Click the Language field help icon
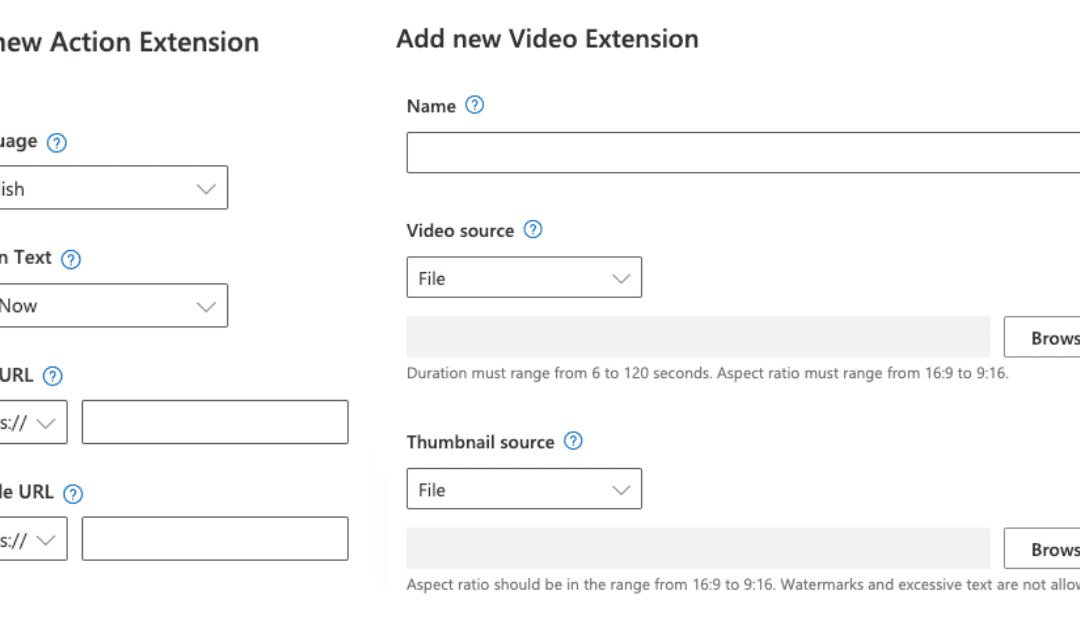The image size is (1080, 622). (56, 142)
